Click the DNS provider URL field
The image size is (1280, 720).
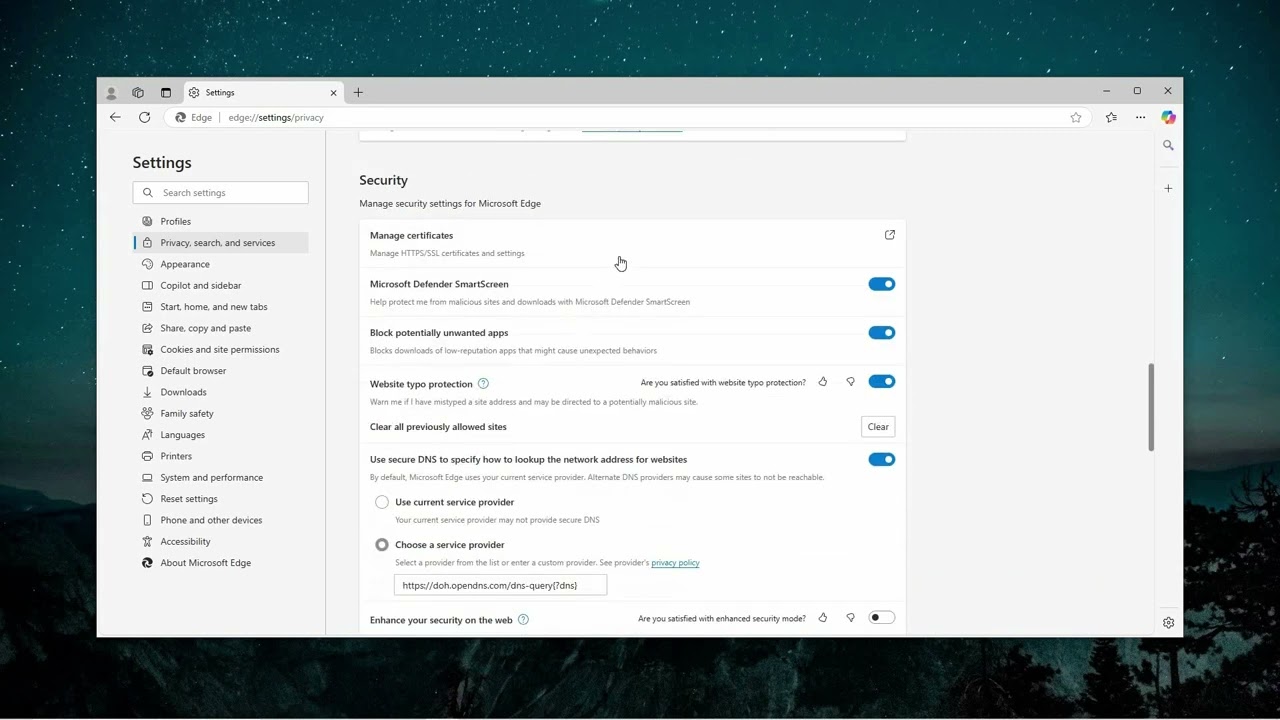pos(500,585)
